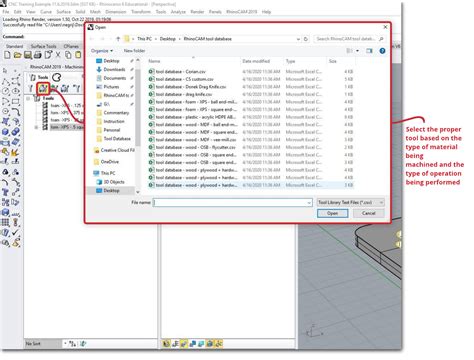
Task: Select Pictures in navigation pane
Action: (111, 87)
